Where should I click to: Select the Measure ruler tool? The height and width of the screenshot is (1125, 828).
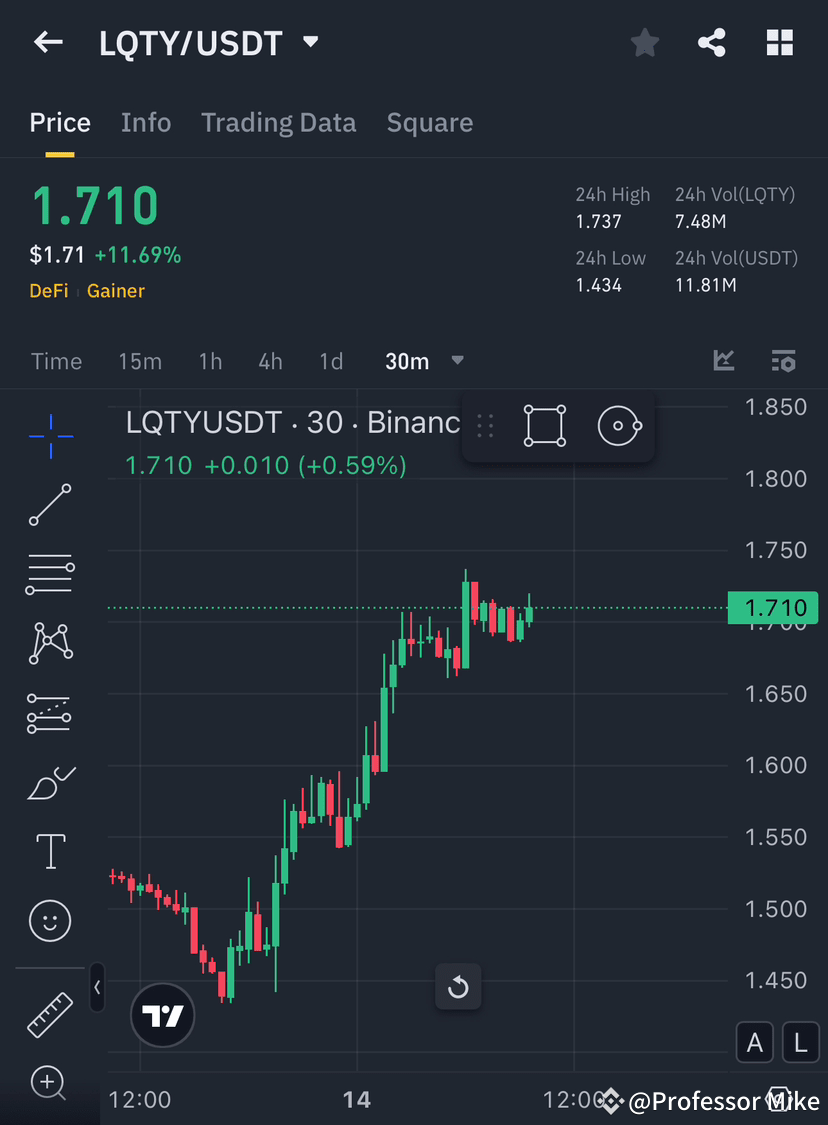pos(49,1013)
